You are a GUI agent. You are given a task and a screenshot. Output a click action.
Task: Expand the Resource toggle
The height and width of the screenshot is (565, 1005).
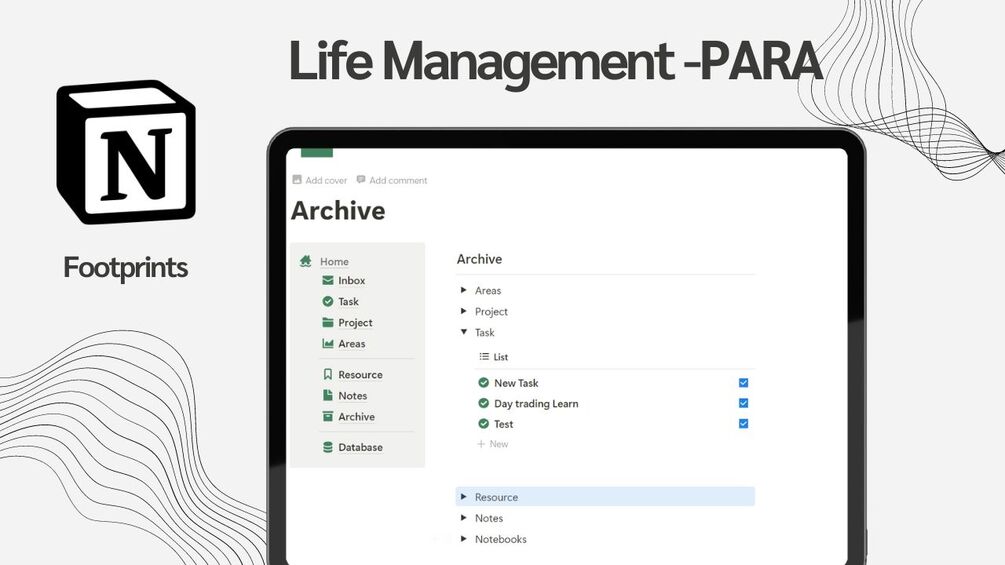[463, 496]
